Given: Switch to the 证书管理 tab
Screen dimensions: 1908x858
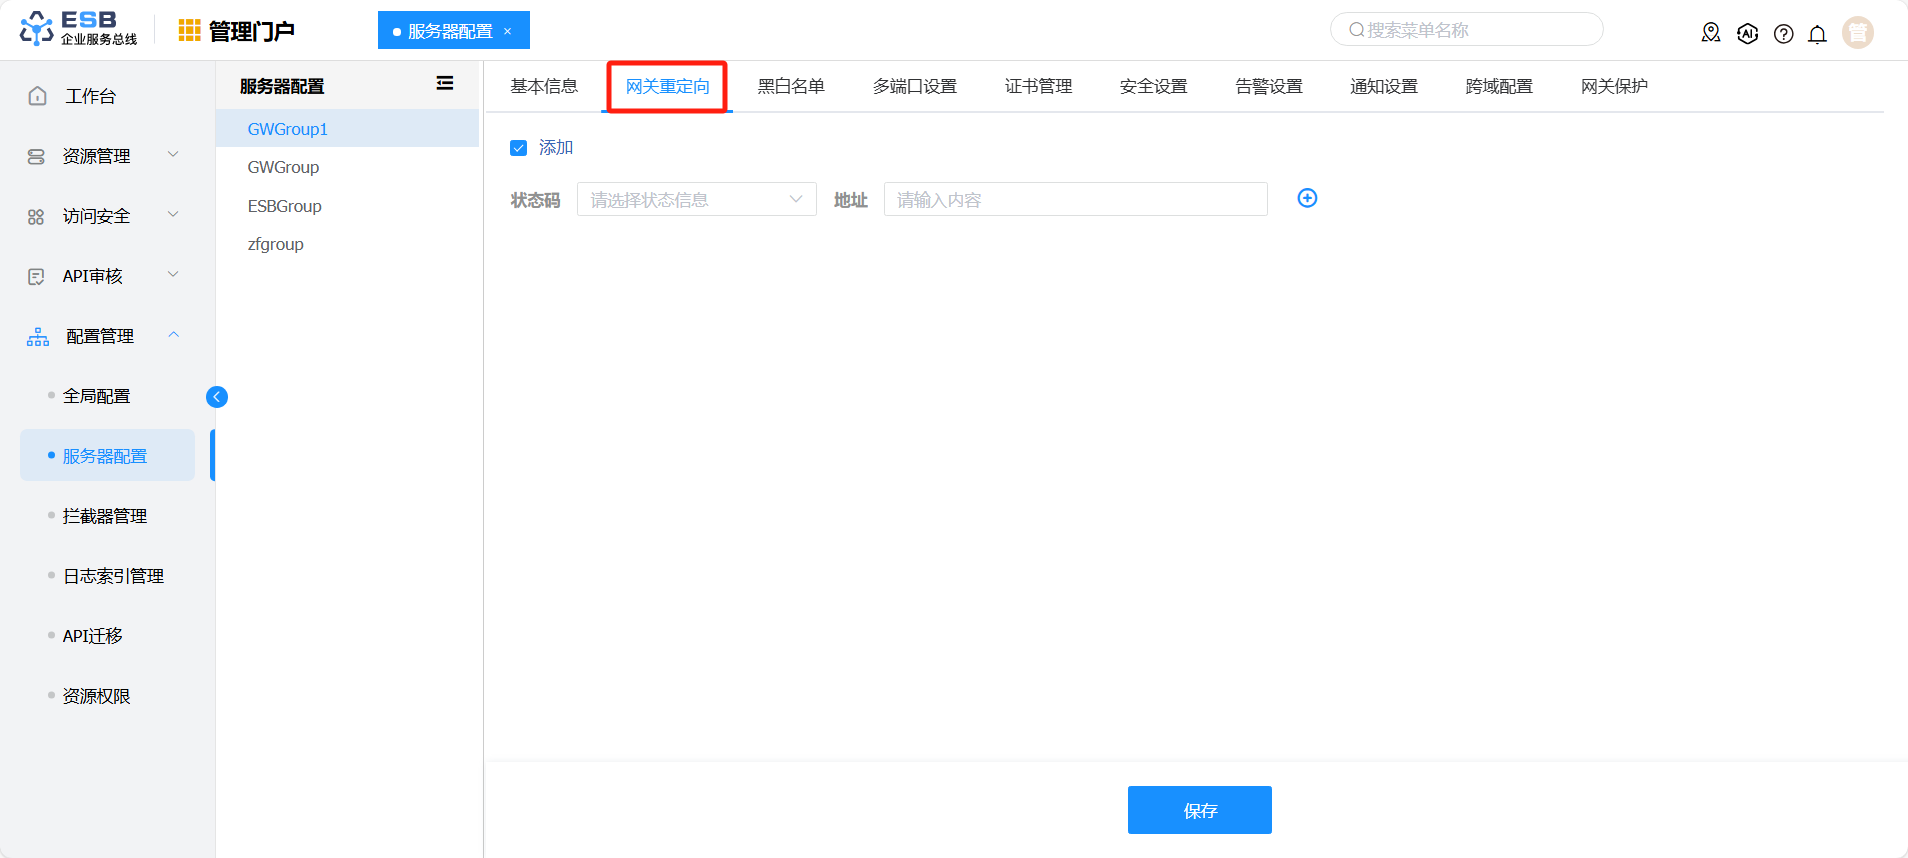Looking at the screenshot, I should click(1038, 87).
